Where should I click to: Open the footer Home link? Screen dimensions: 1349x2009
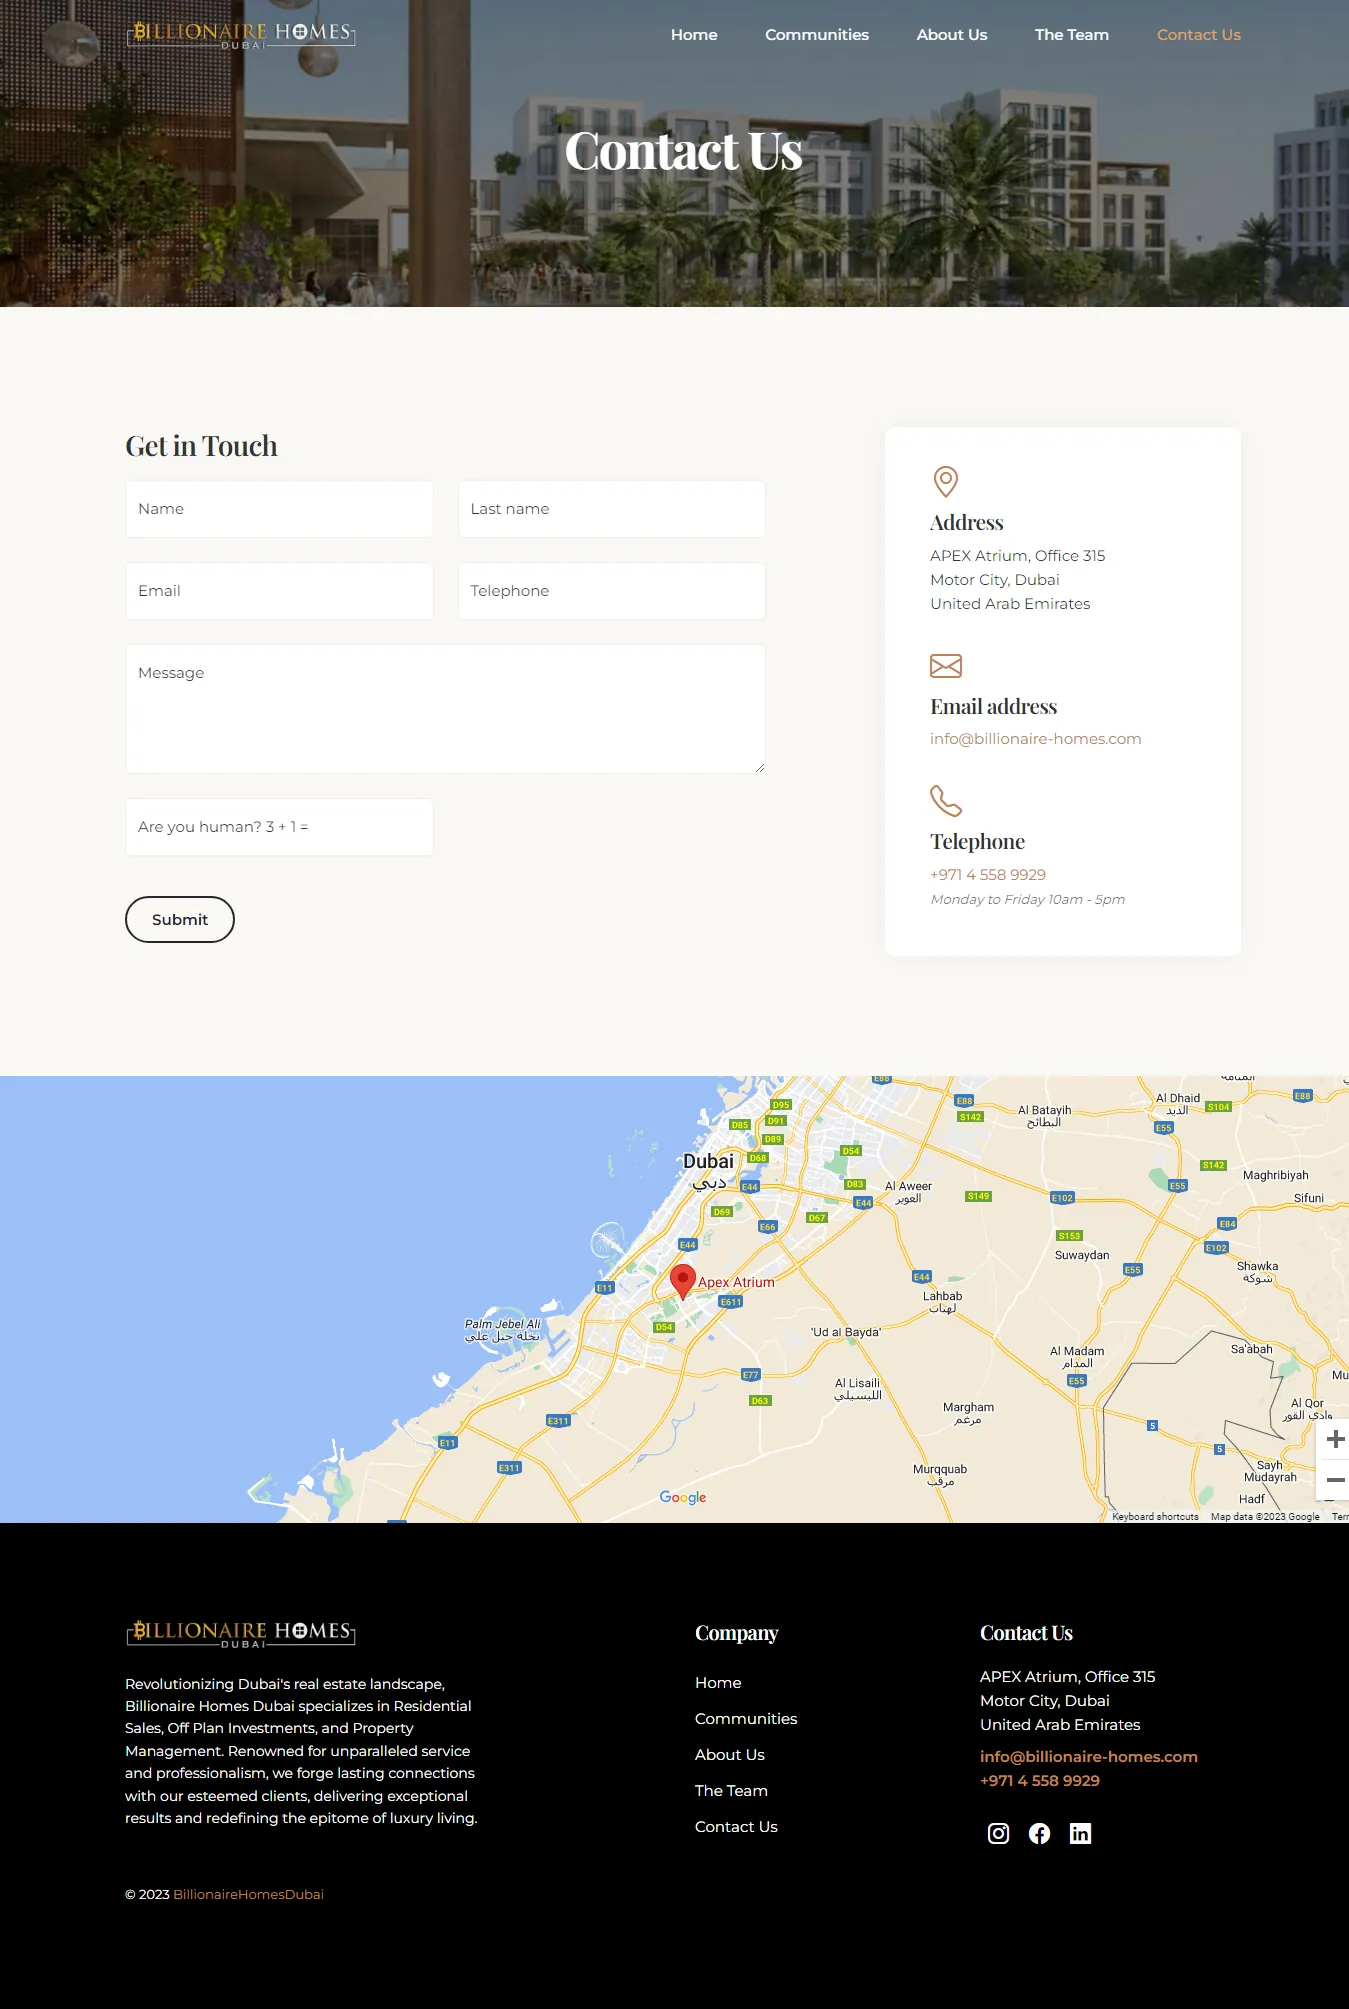[x=718, y=1683]
